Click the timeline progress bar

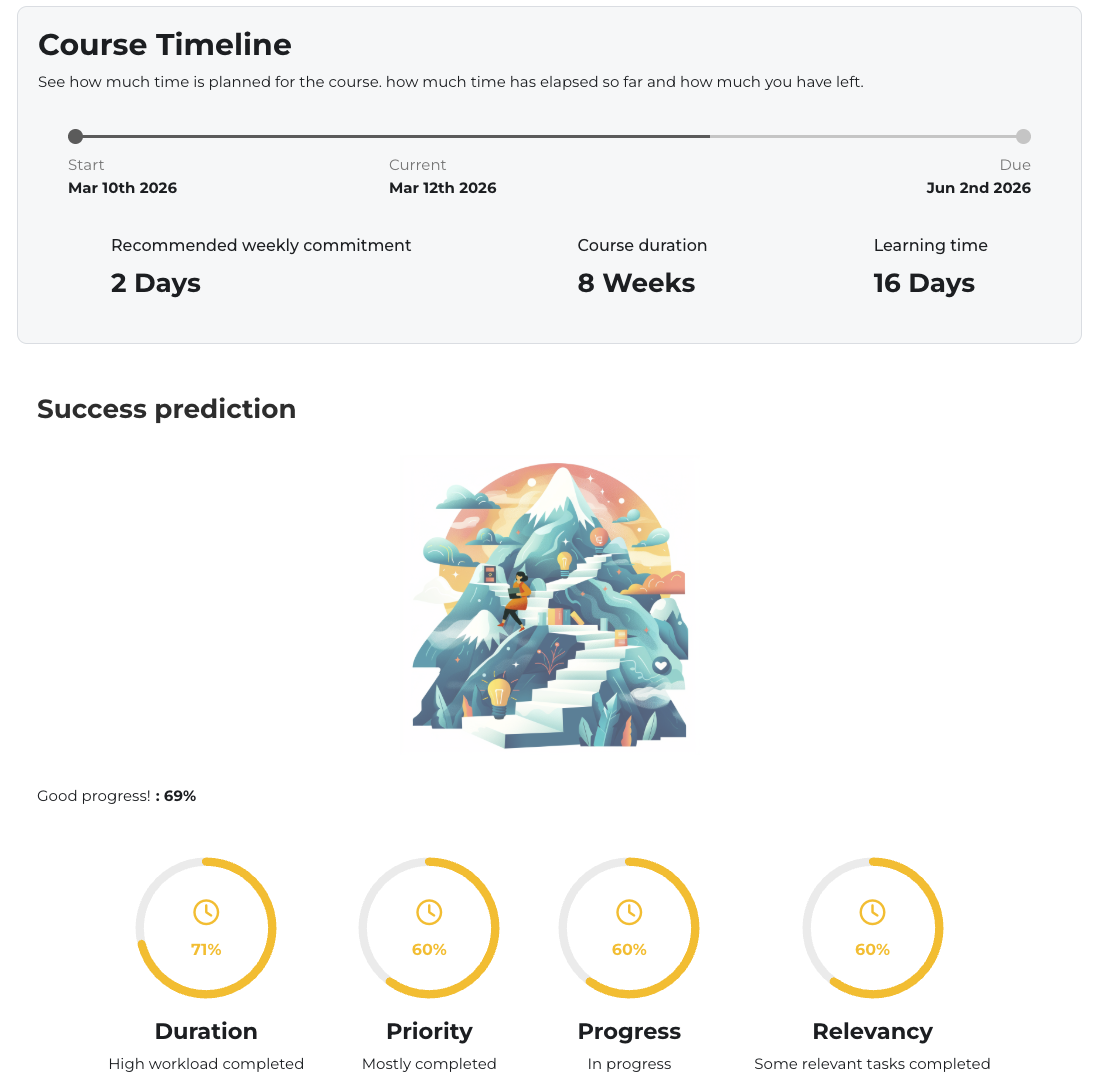[400, 136]
